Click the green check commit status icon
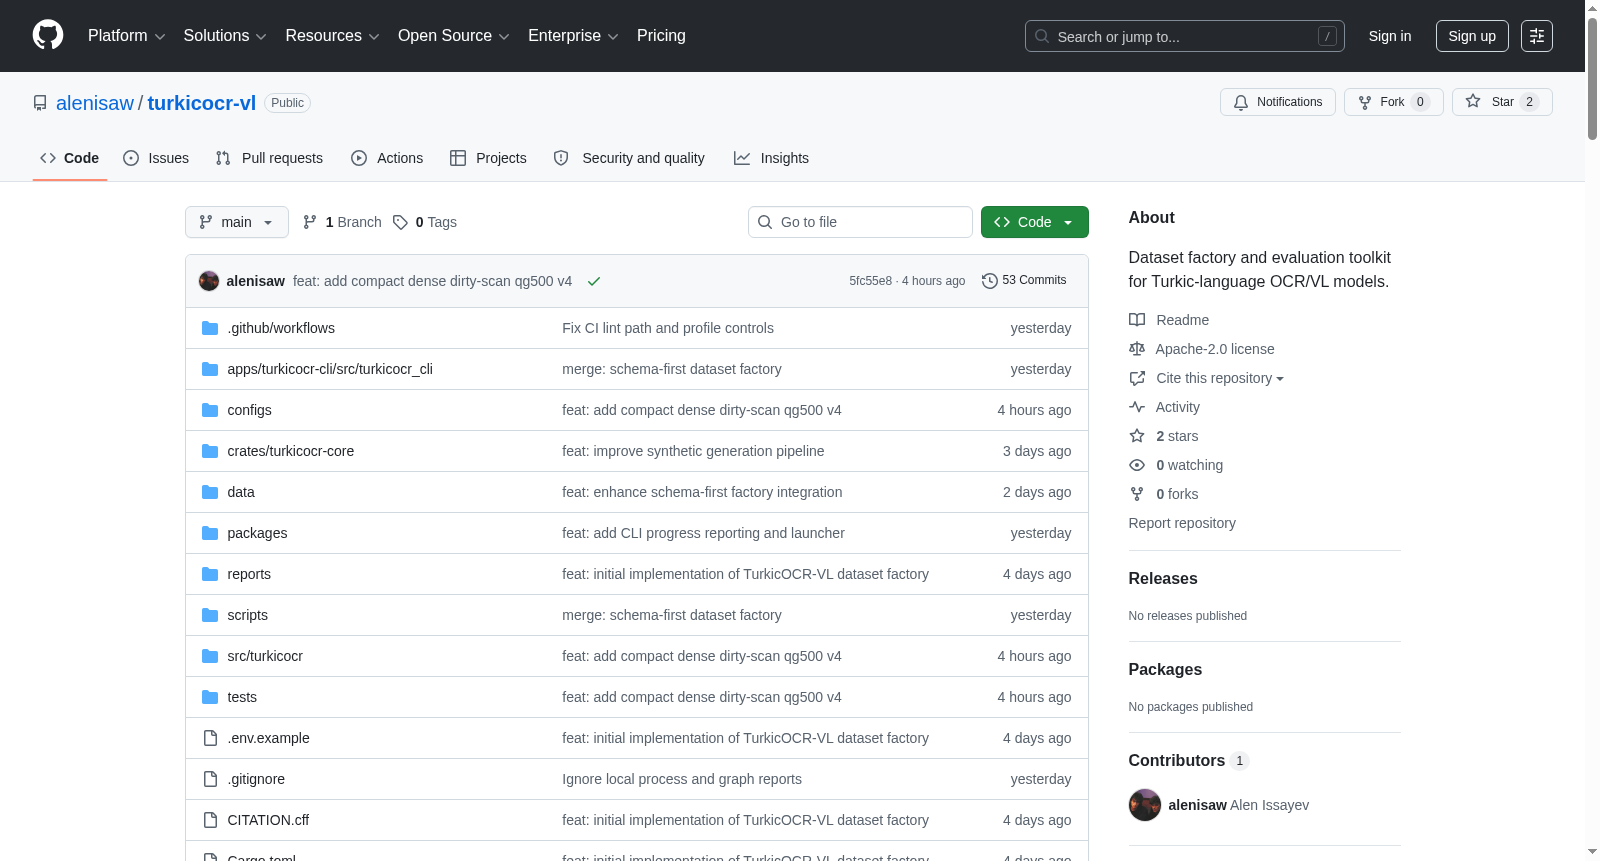The image size is (1600, 861). (594, 281)
